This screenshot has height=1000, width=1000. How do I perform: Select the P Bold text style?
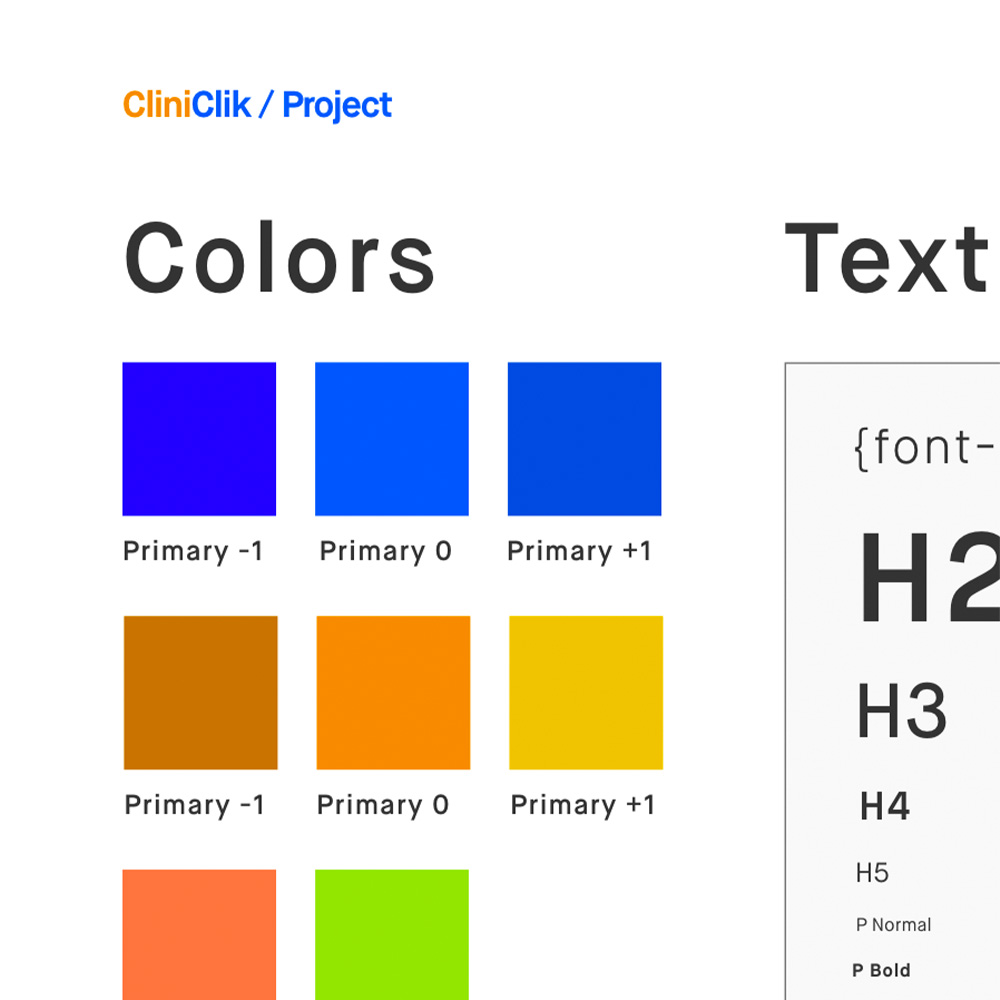pos(881,970)
